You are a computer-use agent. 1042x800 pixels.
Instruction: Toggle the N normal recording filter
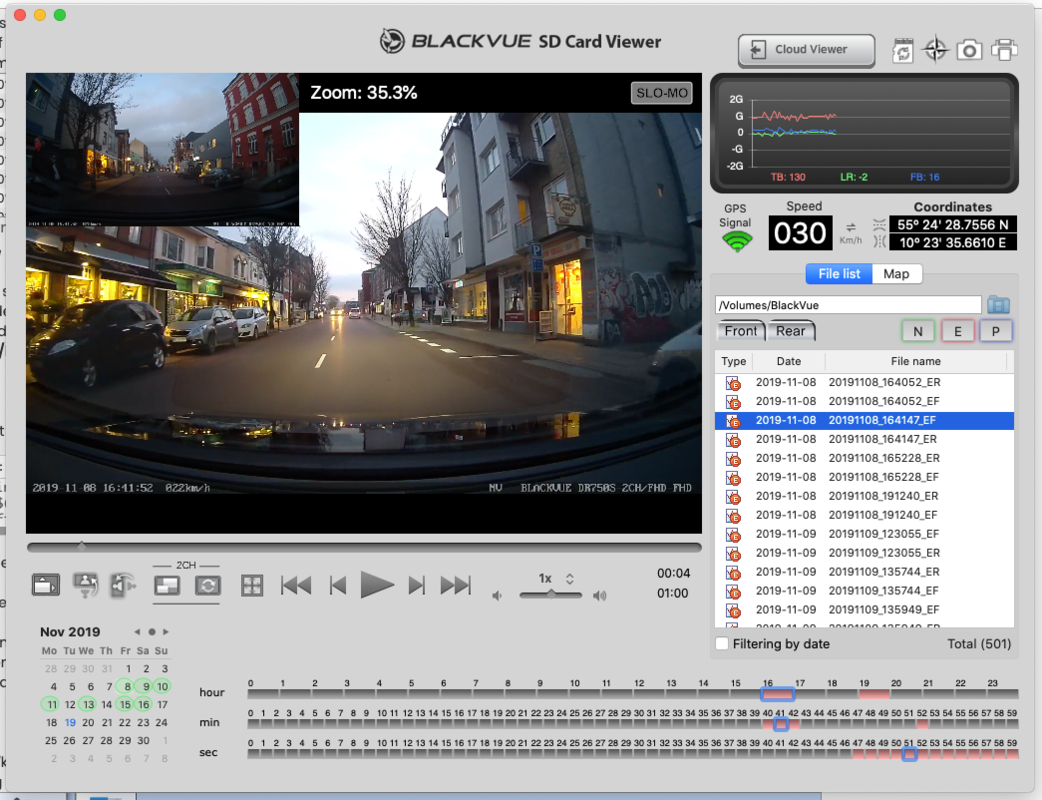pyautogui.click(x=917, y=331)
